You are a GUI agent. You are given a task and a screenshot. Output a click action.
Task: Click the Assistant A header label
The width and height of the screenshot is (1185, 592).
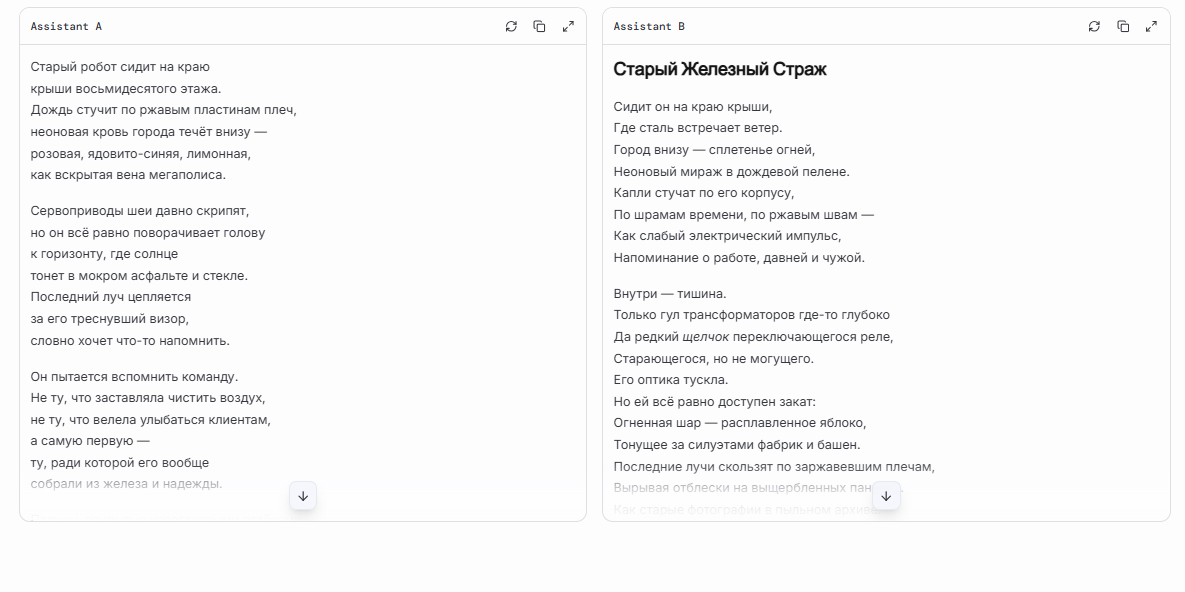click(66, 27)
